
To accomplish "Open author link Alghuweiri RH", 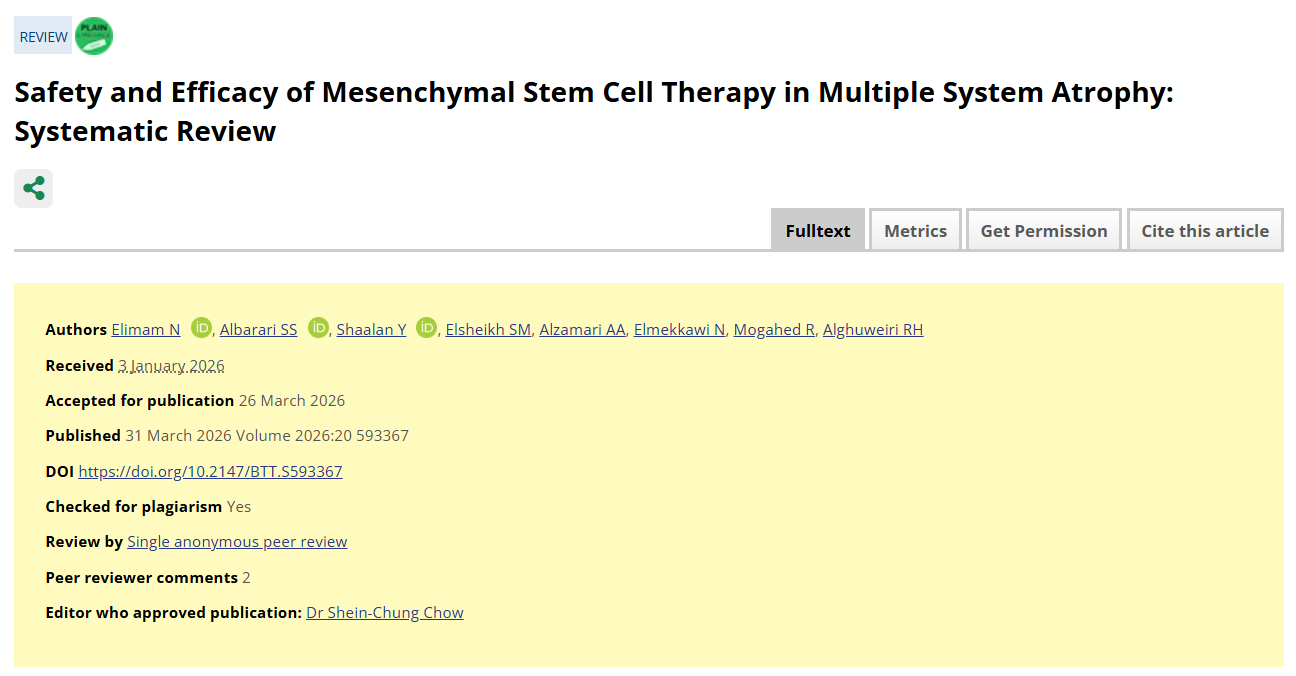I will 872,330.
